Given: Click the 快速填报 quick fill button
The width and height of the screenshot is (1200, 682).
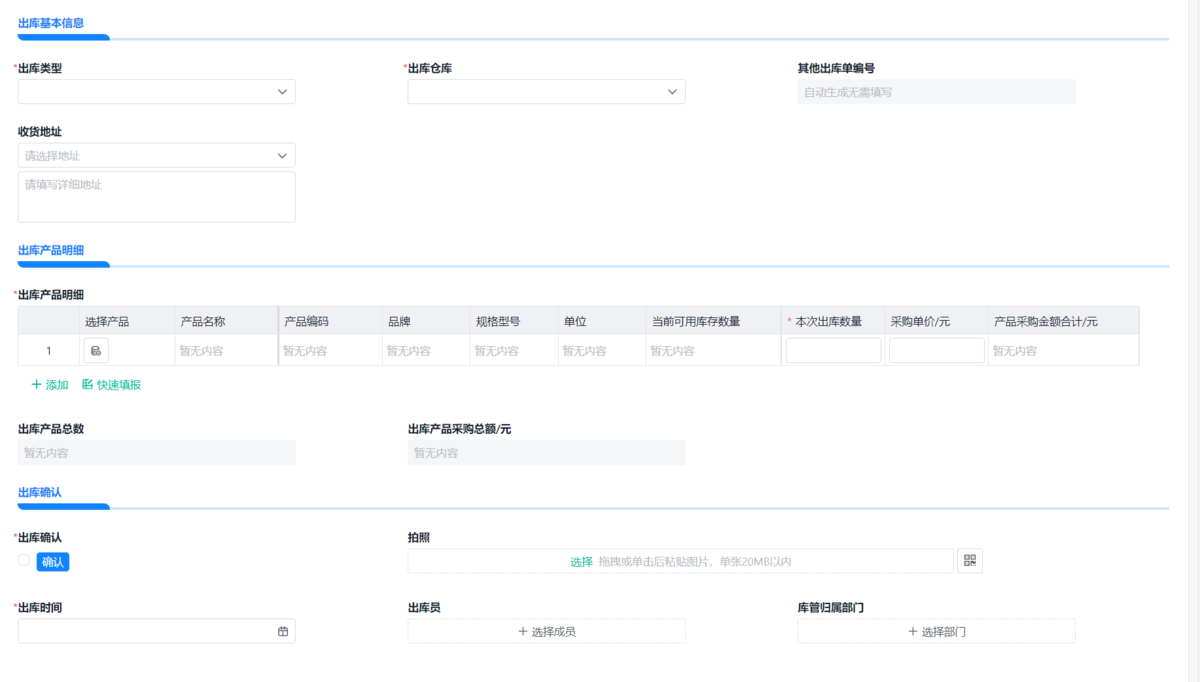Looking at the screenshot, I should [x=111, y=385].
